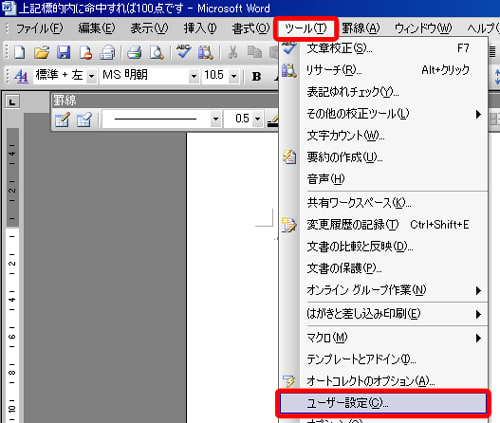This screenshot has height=423, width=500.
Task: Click the Cut scissors icon
Action: pos(233,53)
